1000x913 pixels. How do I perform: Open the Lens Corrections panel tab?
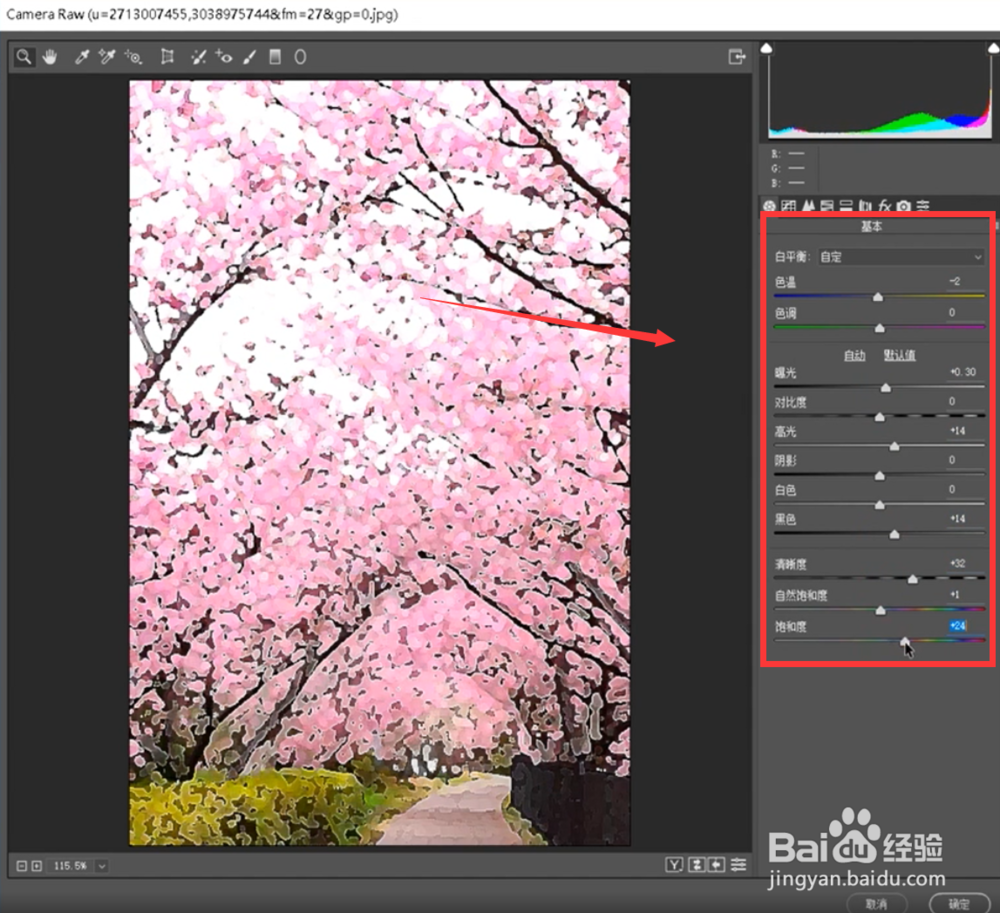point(865,206)
